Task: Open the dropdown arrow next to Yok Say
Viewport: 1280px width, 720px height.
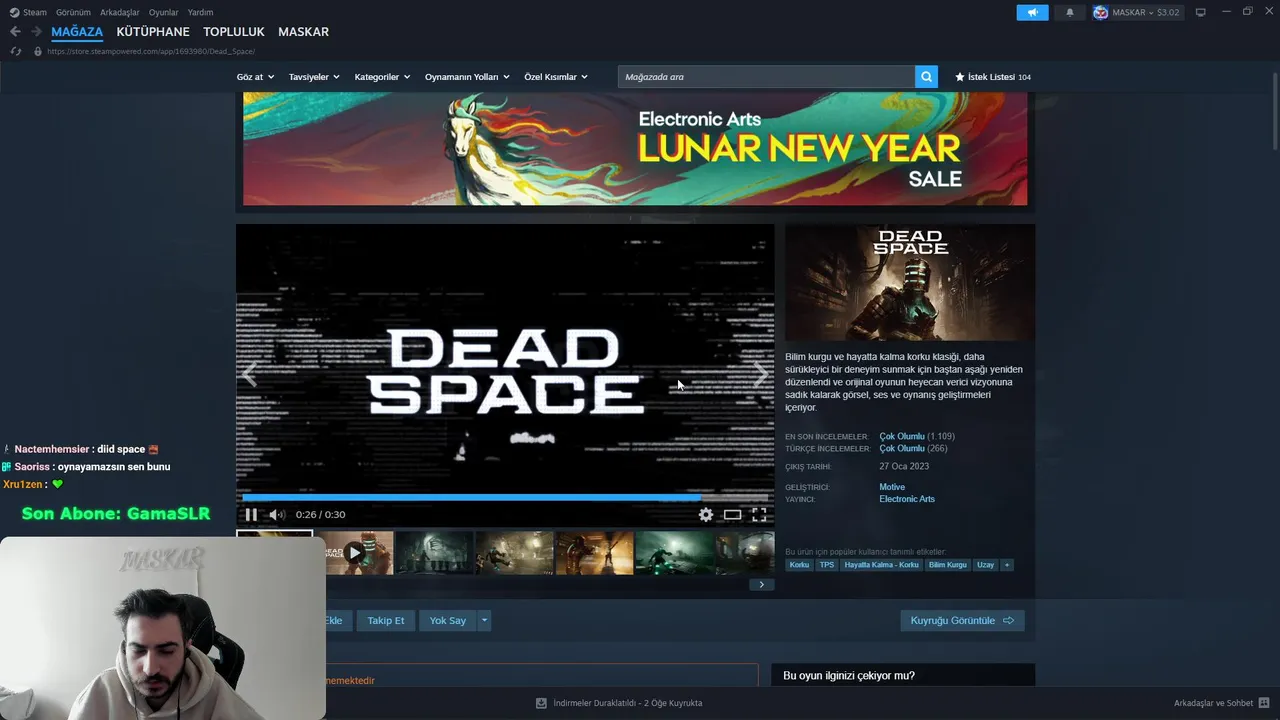Action: (x=484, y=621)
